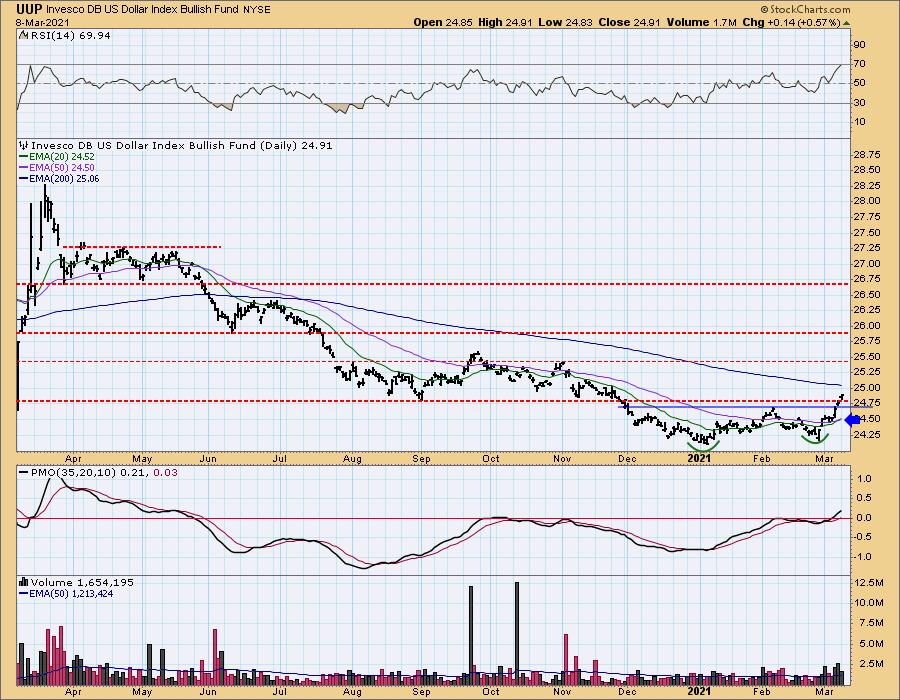Click the Chg +0.14 (+0.57%) header value
Viewport: 900px width, 700px height.
(792, 22)
